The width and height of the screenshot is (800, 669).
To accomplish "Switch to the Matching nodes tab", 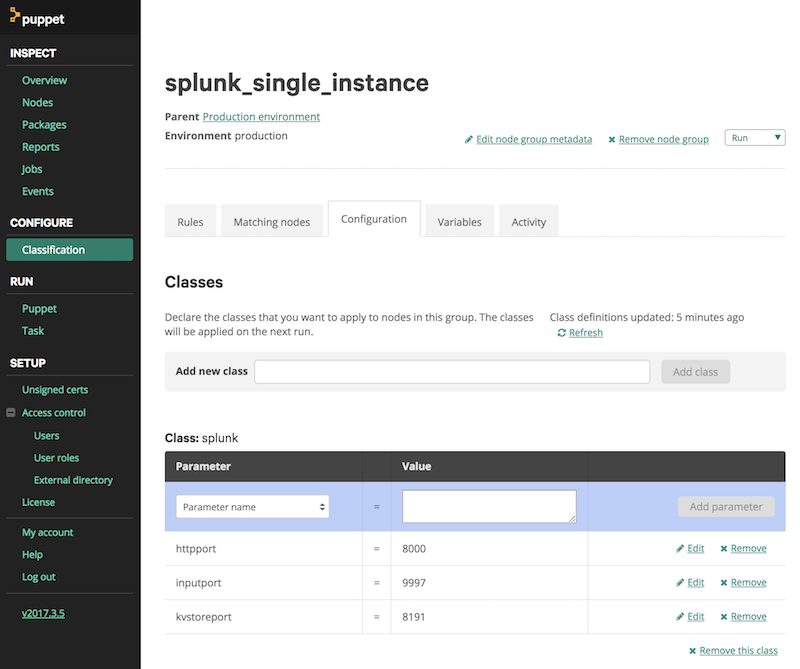I will (272, 222).
